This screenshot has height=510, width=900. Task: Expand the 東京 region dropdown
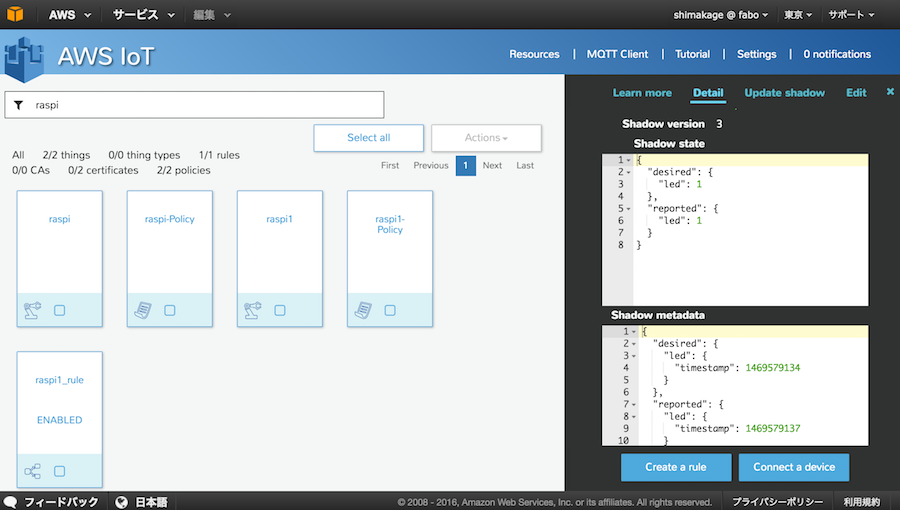click(797, 15)
